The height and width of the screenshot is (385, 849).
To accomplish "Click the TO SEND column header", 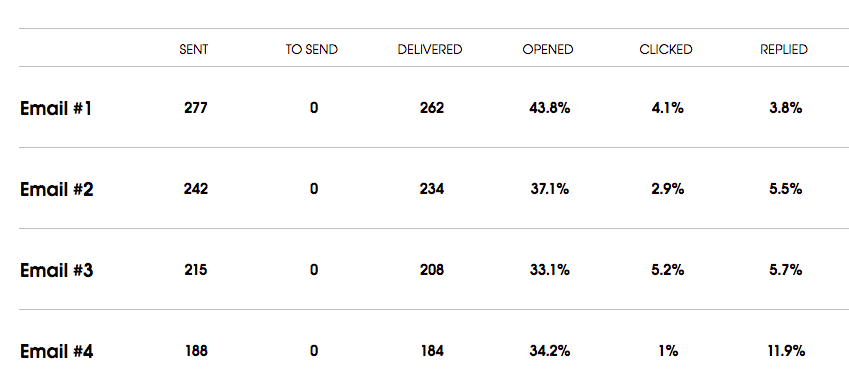I will (312, 49).
